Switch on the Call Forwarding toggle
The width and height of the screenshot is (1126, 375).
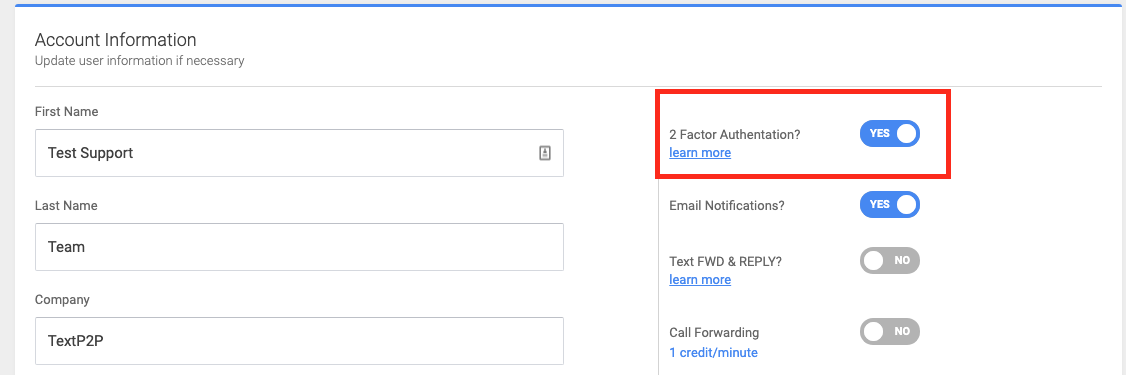click(889, 331)
